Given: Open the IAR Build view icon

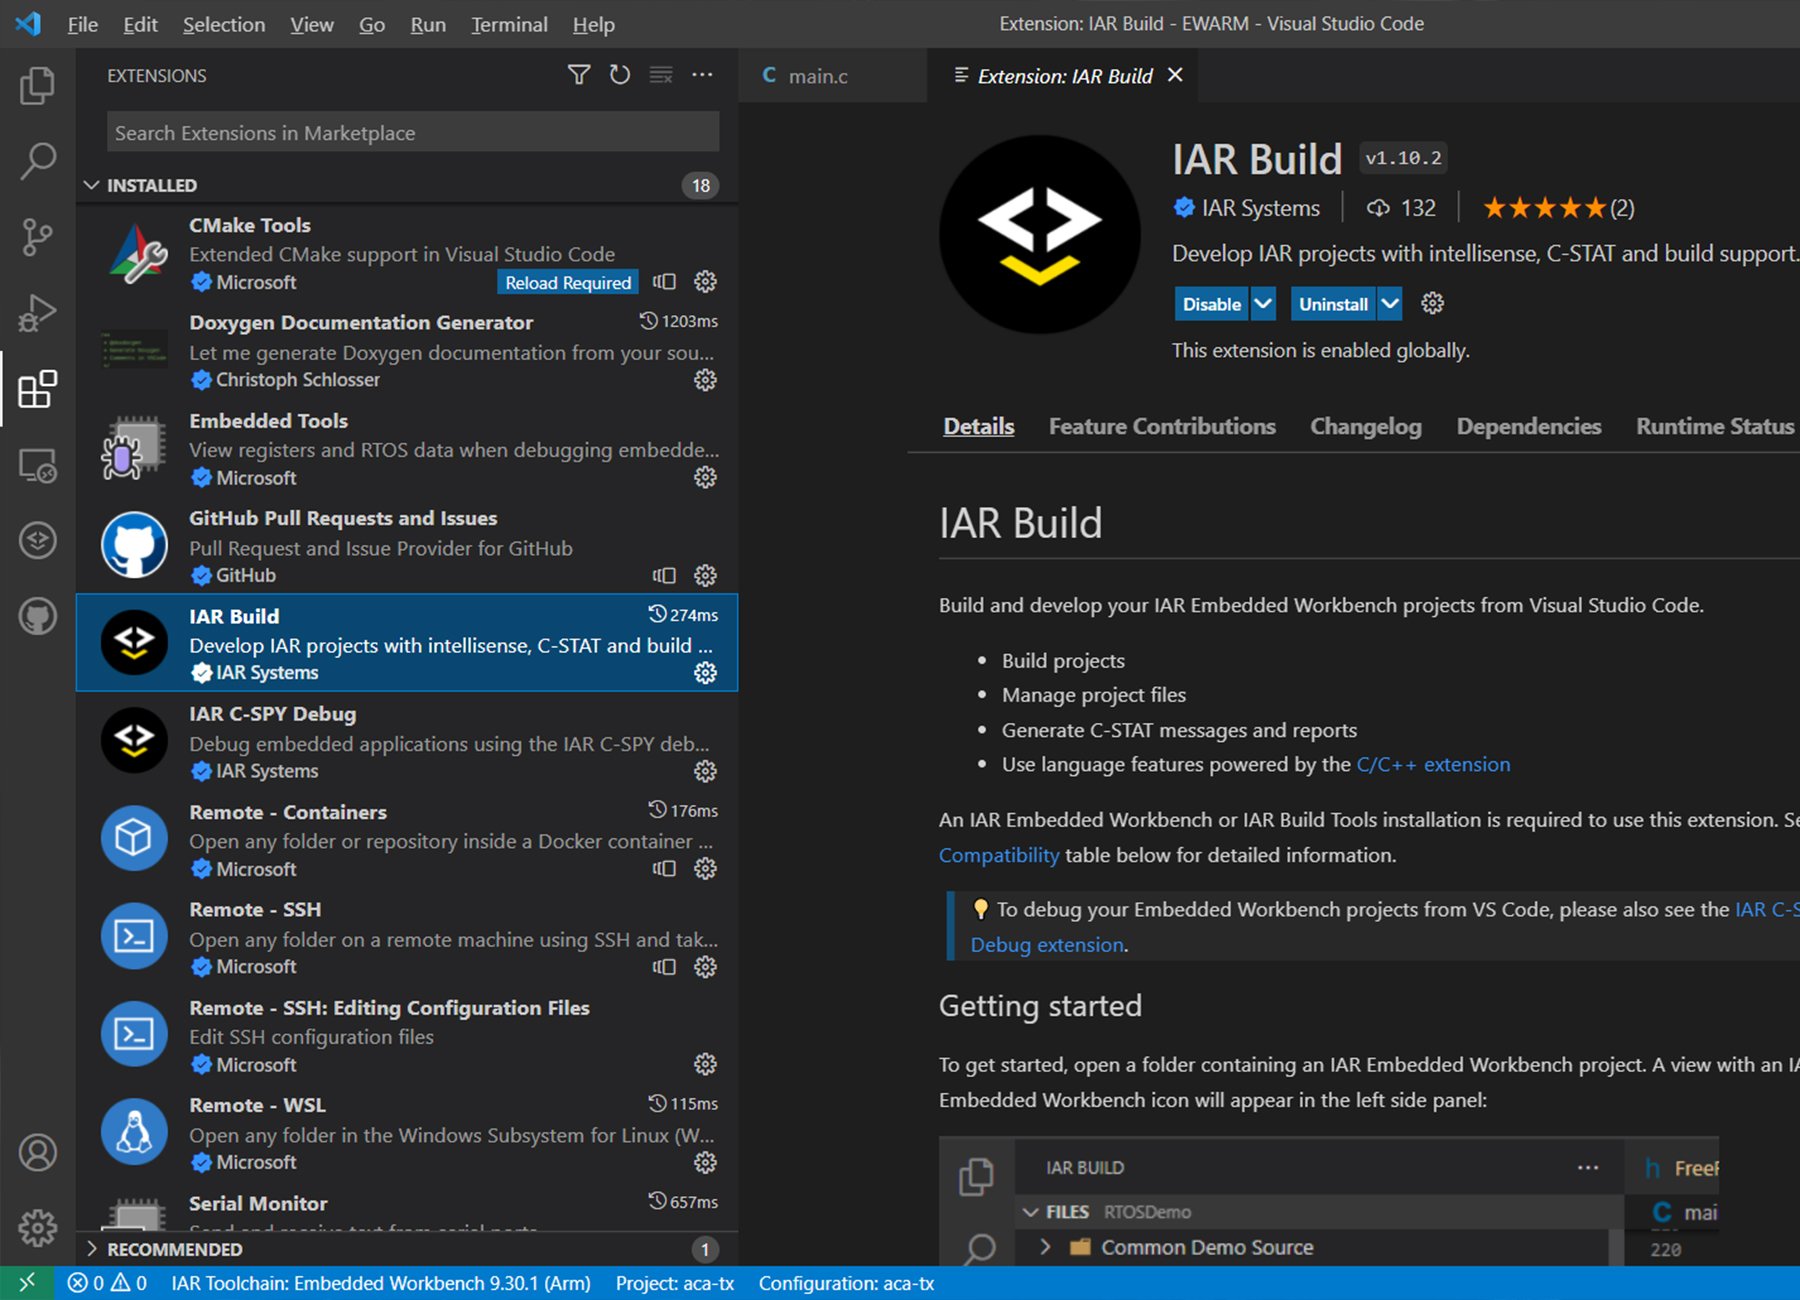Looking at the screenshot, I should click(37, 540).
